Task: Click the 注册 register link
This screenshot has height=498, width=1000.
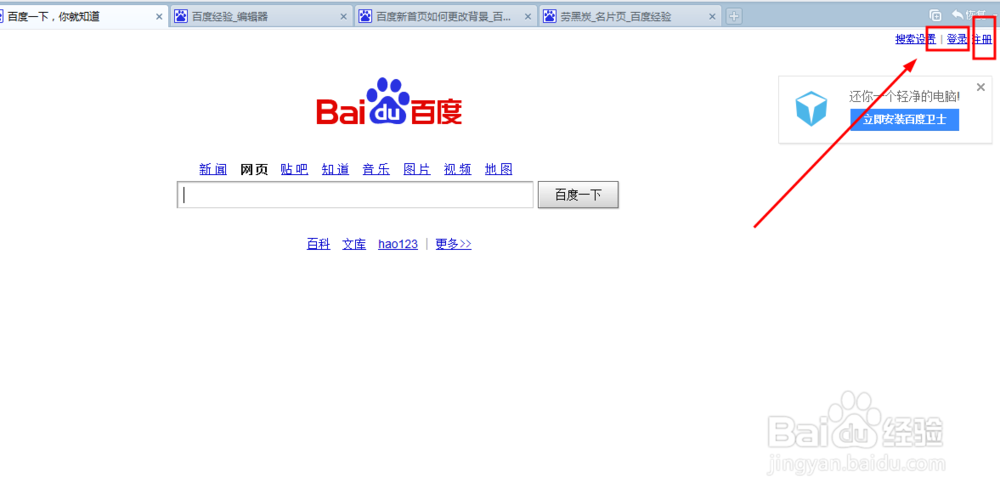Action: click(983, 40)
